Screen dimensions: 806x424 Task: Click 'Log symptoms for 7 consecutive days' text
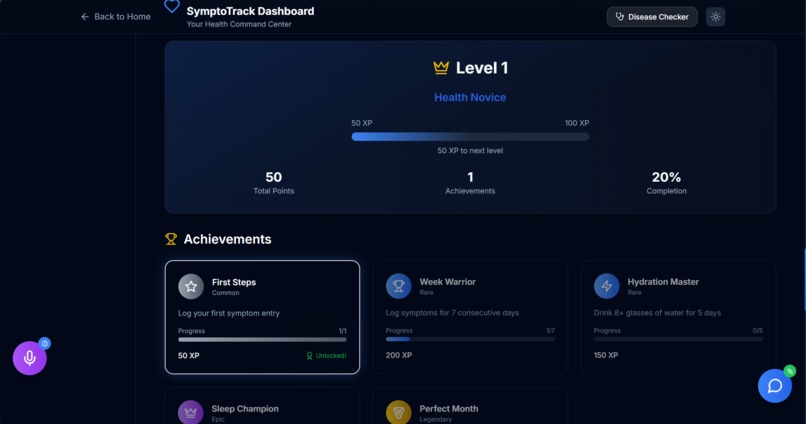(452, 312)
